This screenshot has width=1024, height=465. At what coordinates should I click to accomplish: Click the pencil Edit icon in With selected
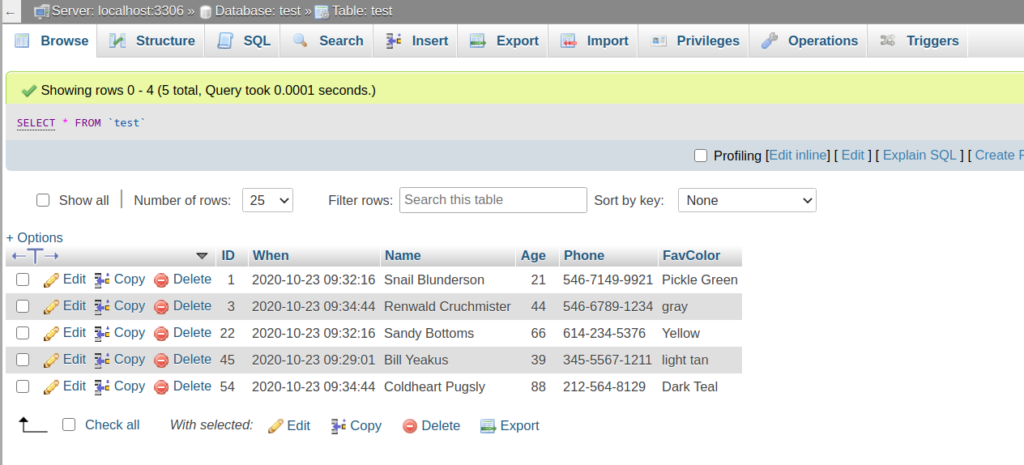click(x=275, y=426)
